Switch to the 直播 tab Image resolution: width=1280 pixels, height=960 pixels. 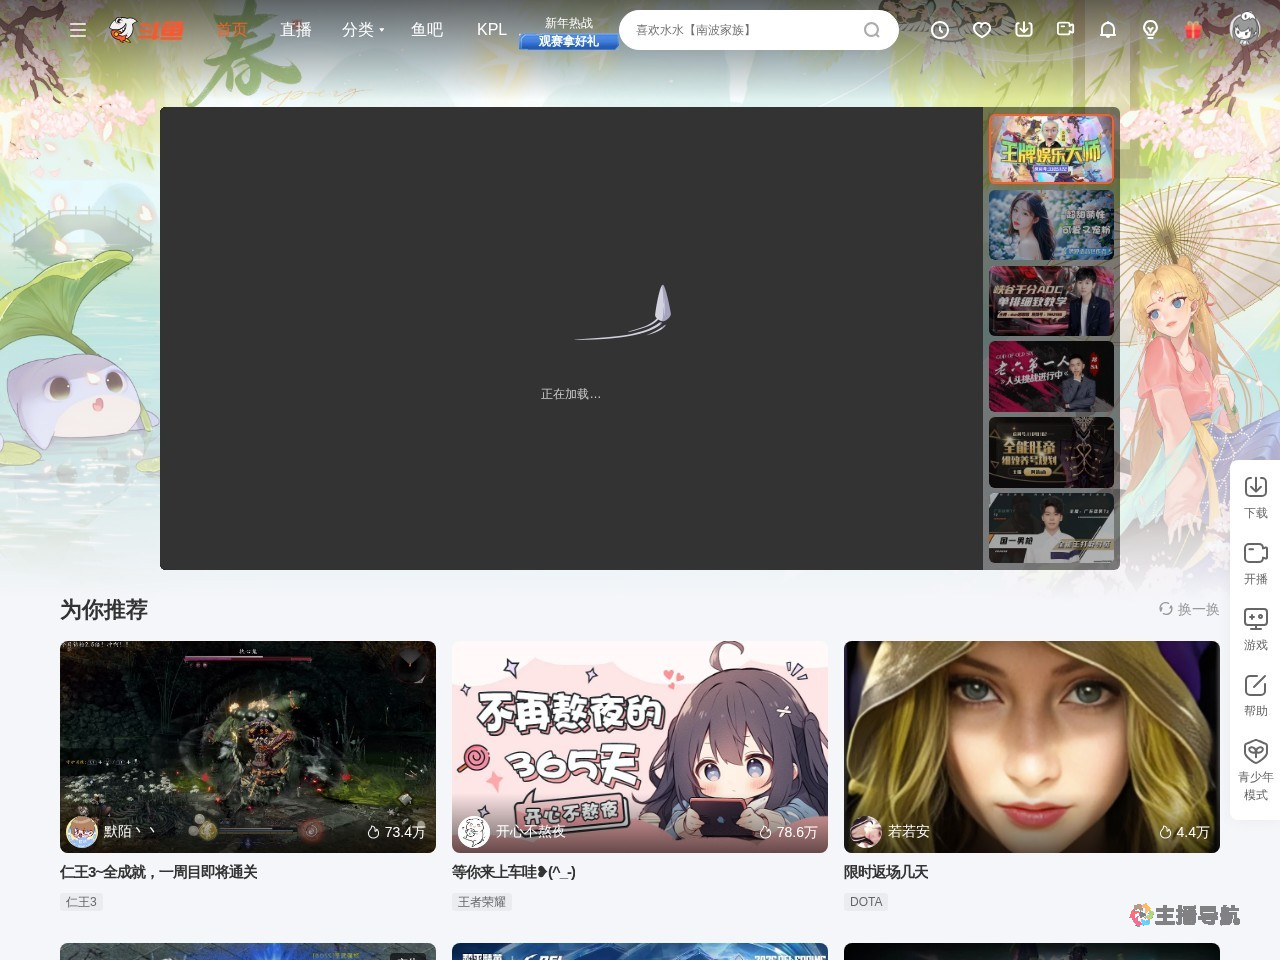coord(296,30)
